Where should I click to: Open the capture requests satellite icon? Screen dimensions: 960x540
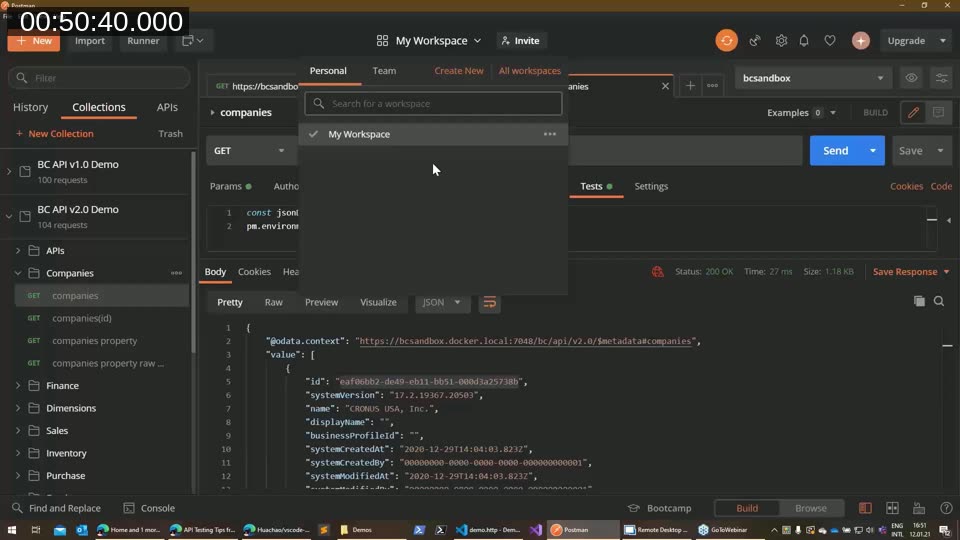pyautogui.click(x=754, y=40)
